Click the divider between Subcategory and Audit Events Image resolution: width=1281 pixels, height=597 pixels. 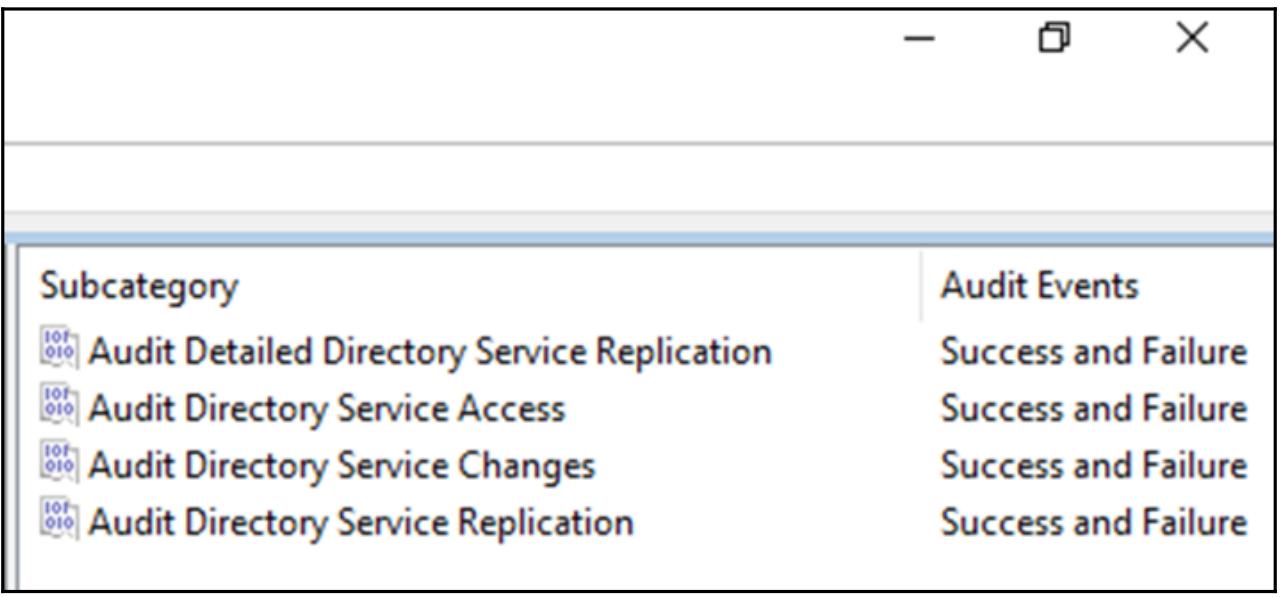coord(921,287)
